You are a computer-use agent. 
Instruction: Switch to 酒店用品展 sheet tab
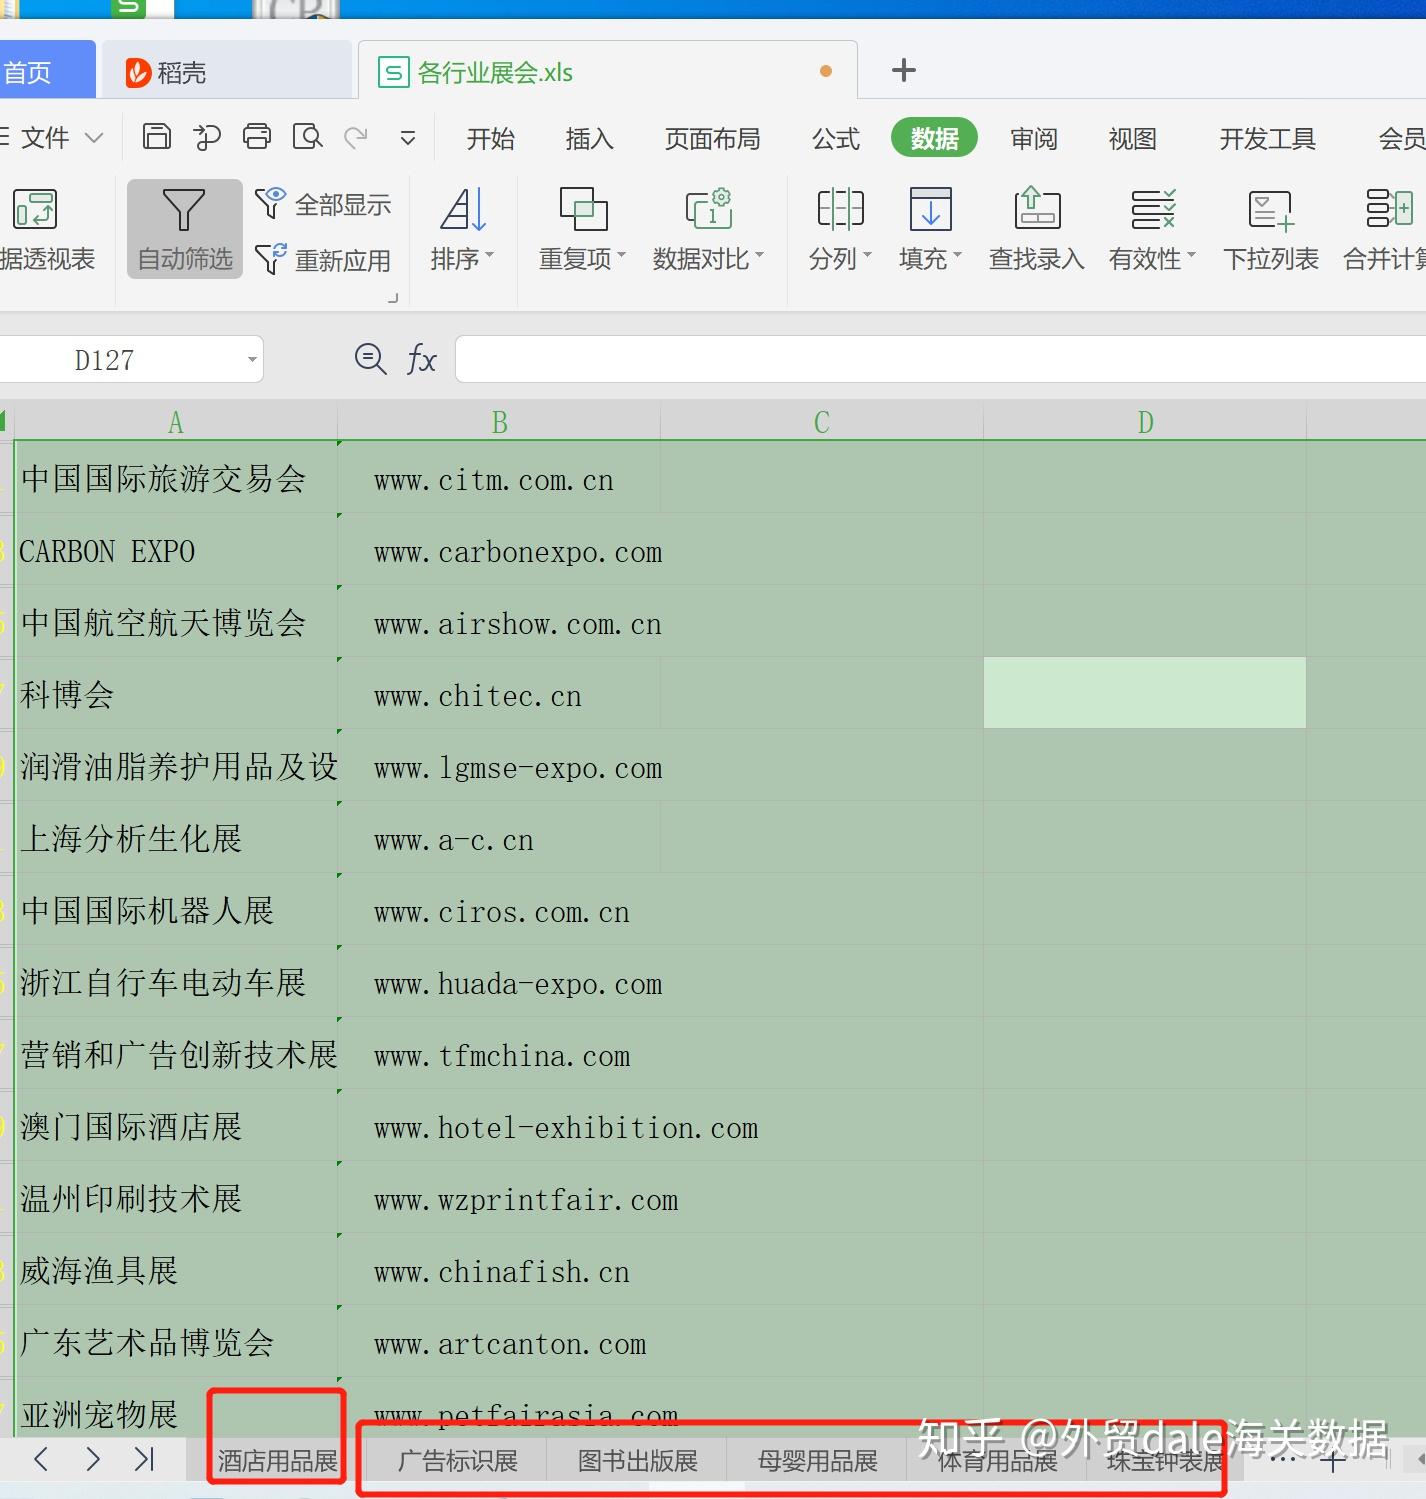[277, 1461]
